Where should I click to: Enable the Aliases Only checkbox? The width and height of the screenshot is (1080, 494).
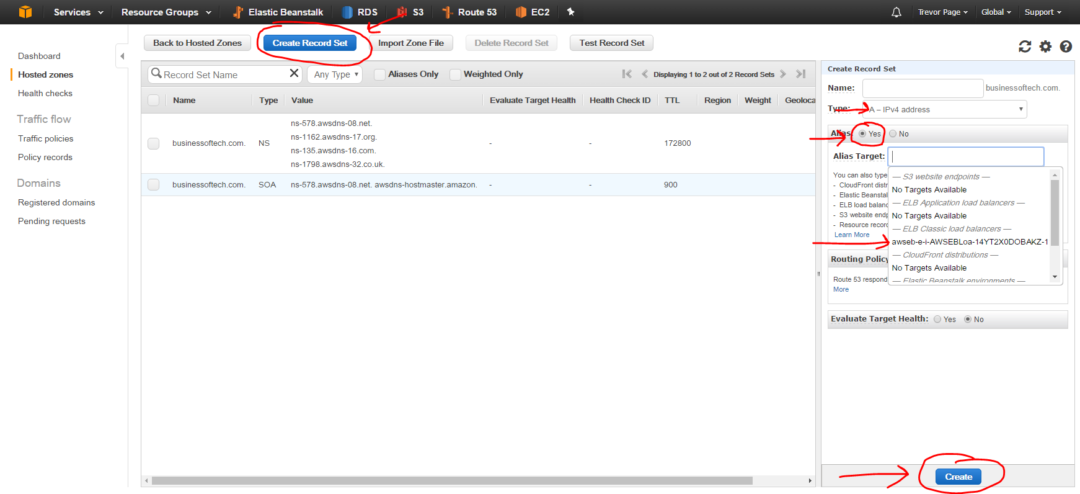[x=380, y=74]
